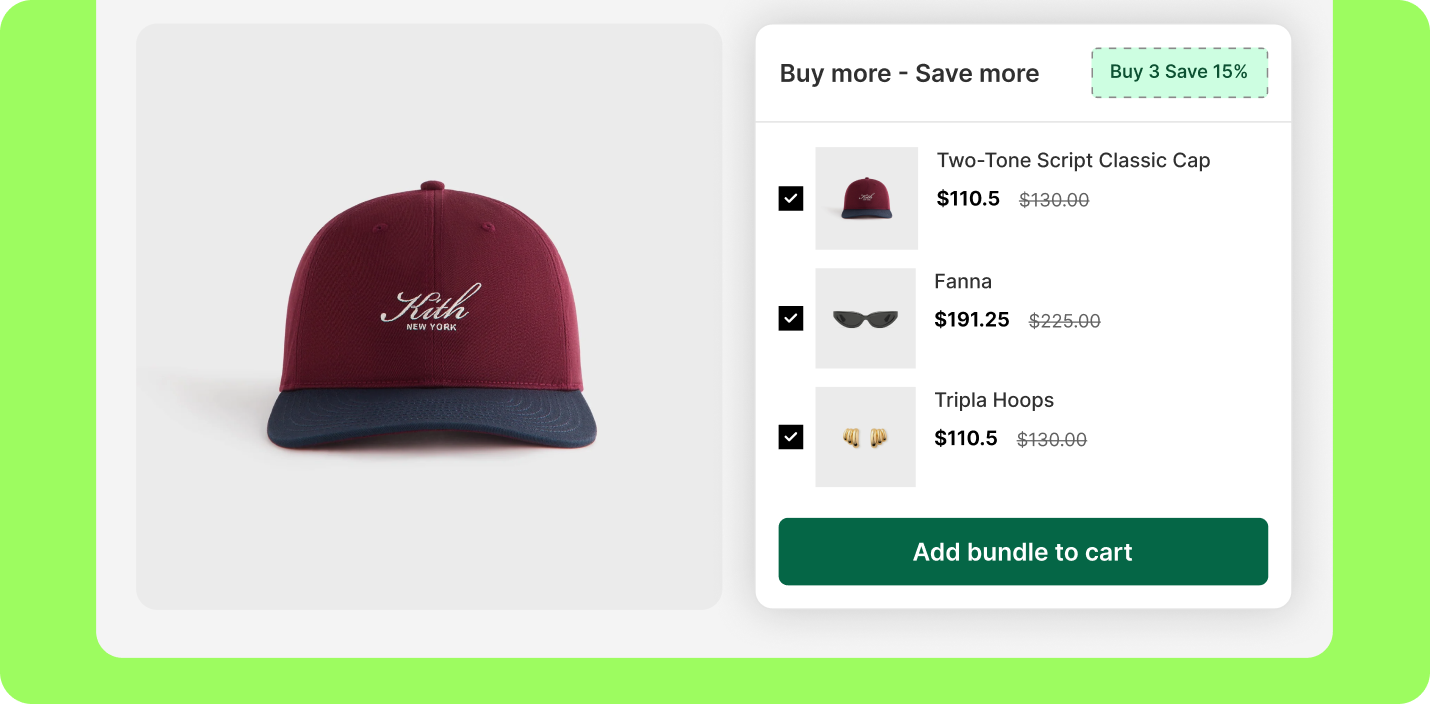The height and width of the screenshot is (704, 1430).
Task: Open the cap thumbnail in the bundle list
Action: tap(866, 198)
